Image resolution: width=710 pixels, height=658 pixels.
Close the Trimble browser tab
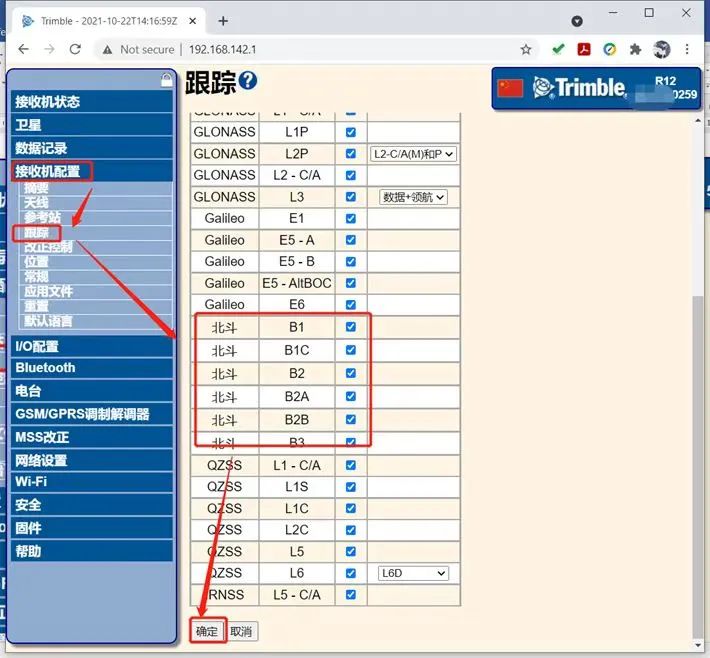pos(192,21)
